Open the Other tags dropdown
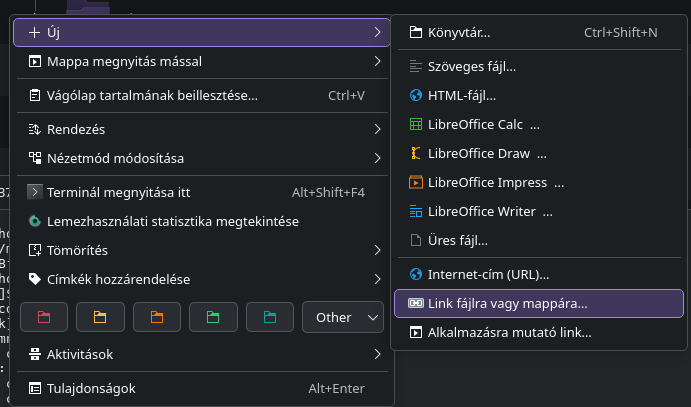 click(344, 317)
